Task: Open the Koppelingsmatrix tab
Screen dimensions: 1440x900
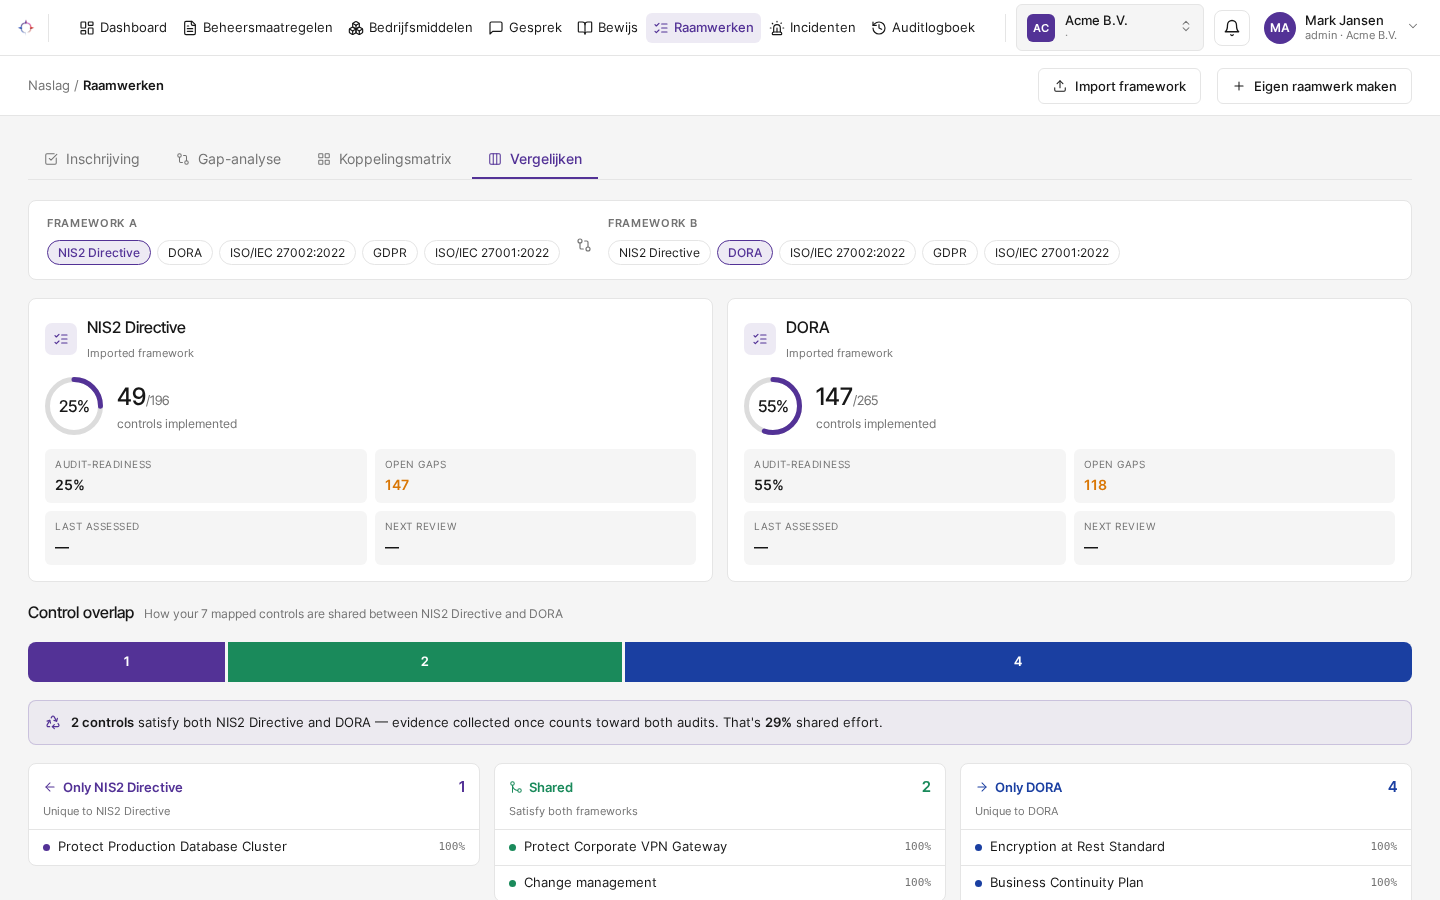Action: pyautogui.click(x=384, y=159)
